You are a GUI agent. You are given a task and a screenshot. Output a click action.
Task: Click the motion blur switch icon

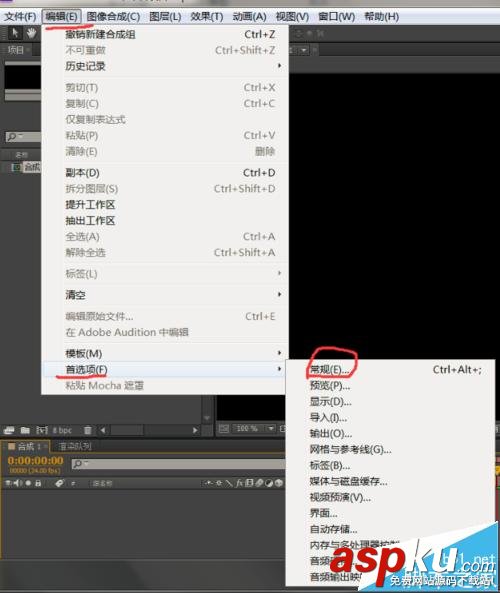(259, 483)
